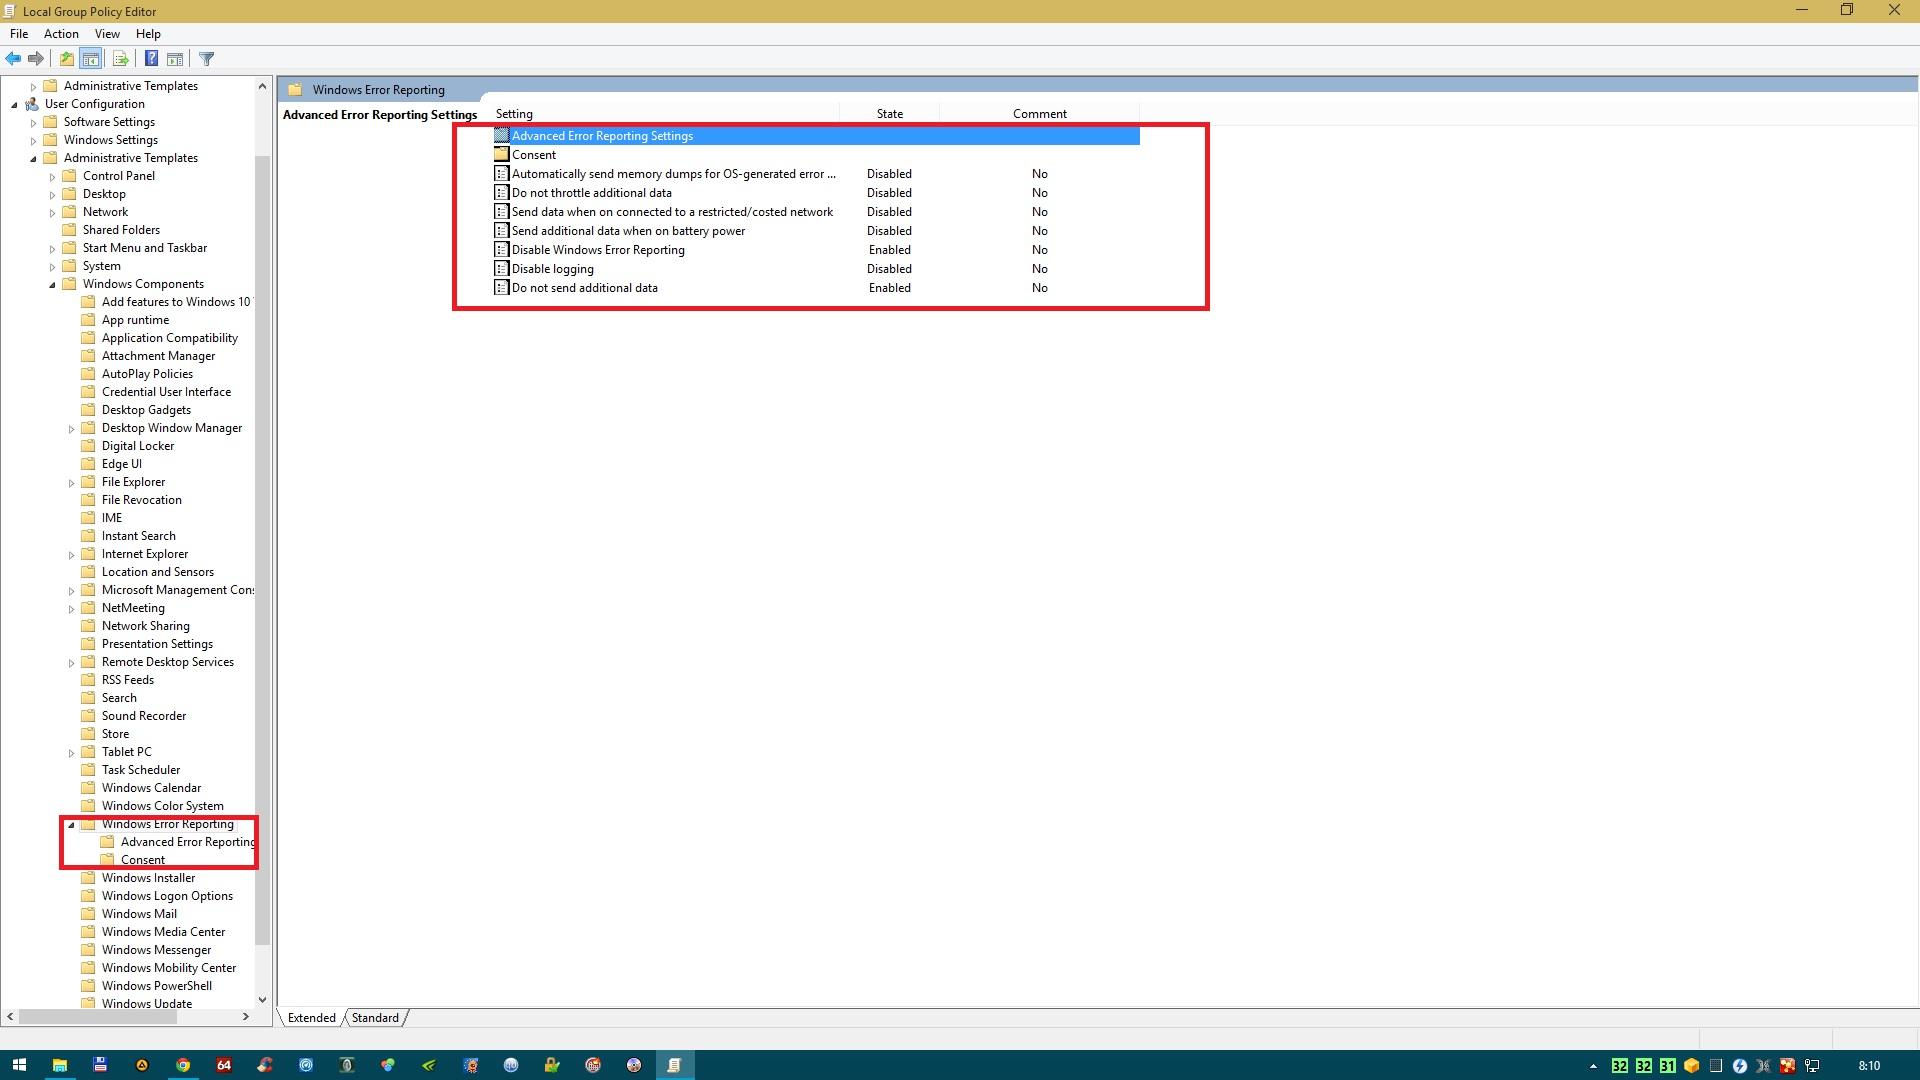This screenshot has width=1920, height=1080.
Task: Select the Consent folder in tree
Action: click(142, 860)
